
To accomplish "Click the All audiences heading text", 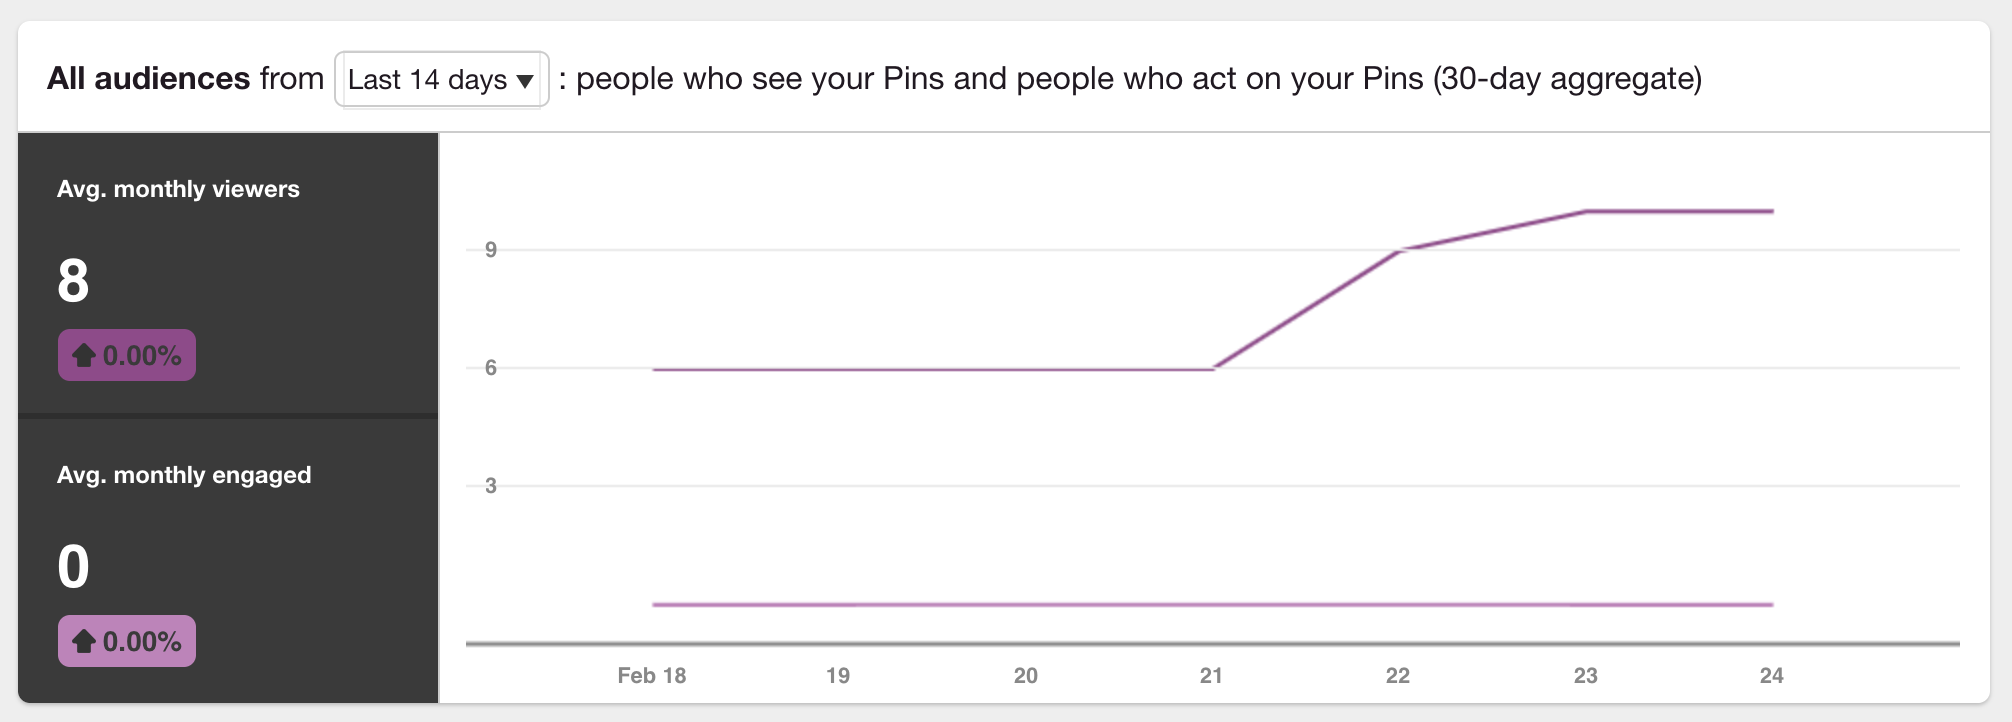I will (149, 78).
